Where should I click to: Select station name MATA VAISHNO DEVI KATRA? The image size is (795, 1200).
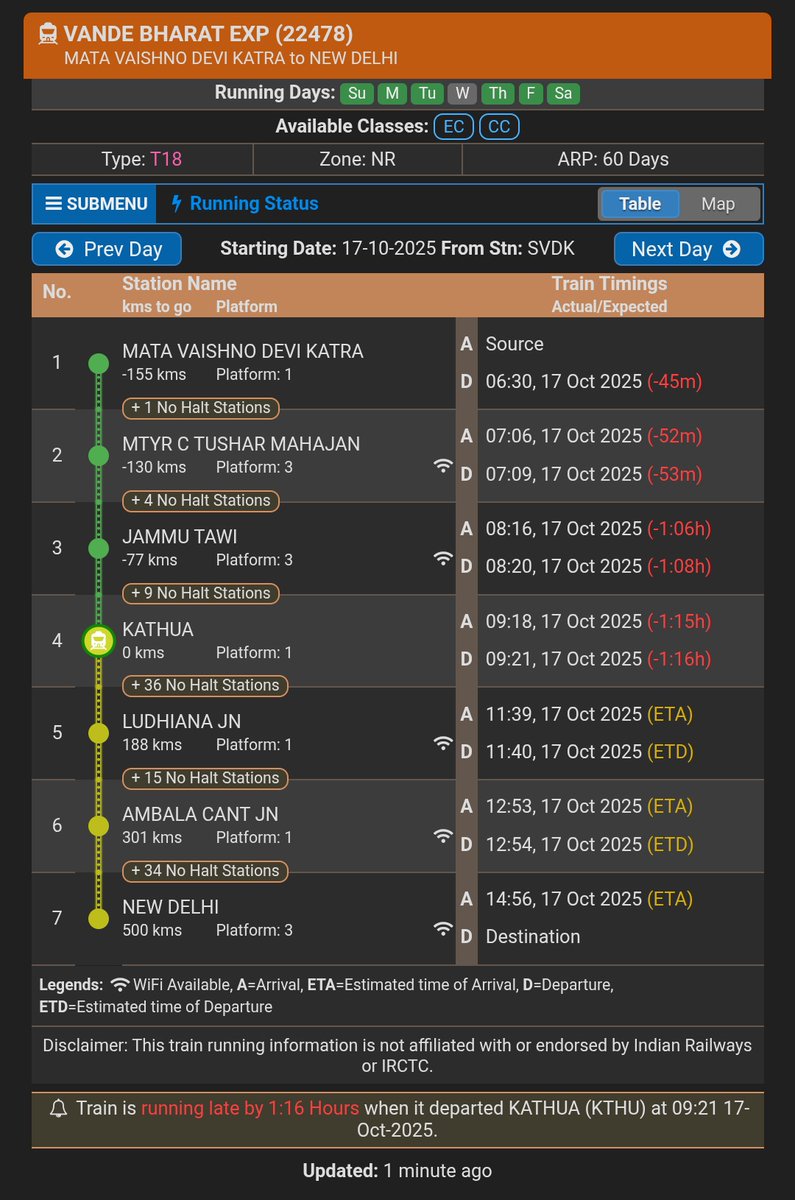pyautogui.click(x=243, y=352)
